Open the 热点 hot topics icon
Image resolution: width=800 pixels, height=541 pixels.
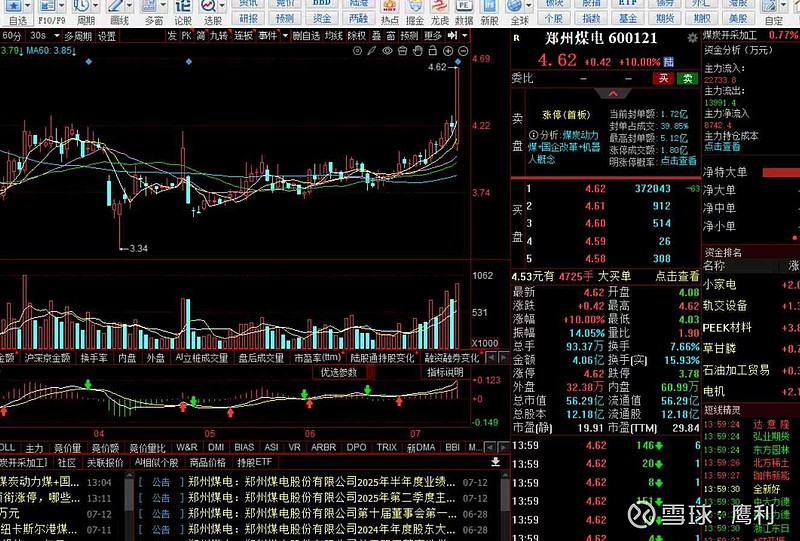(390, 6)
